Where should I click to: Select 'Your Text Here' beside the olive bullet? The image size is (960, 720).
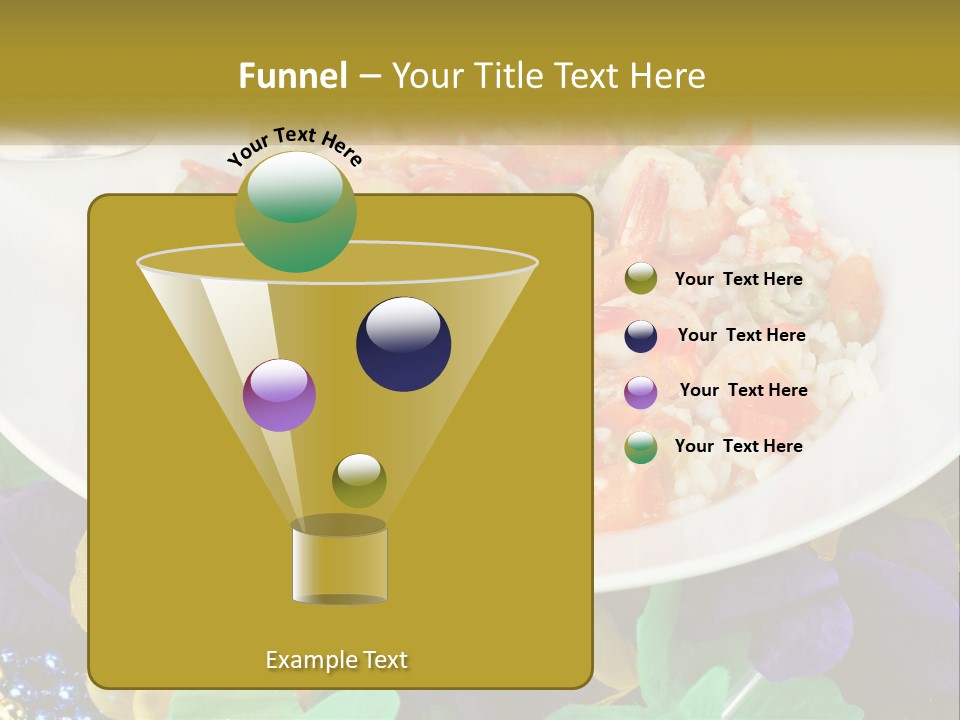[738, 279]
